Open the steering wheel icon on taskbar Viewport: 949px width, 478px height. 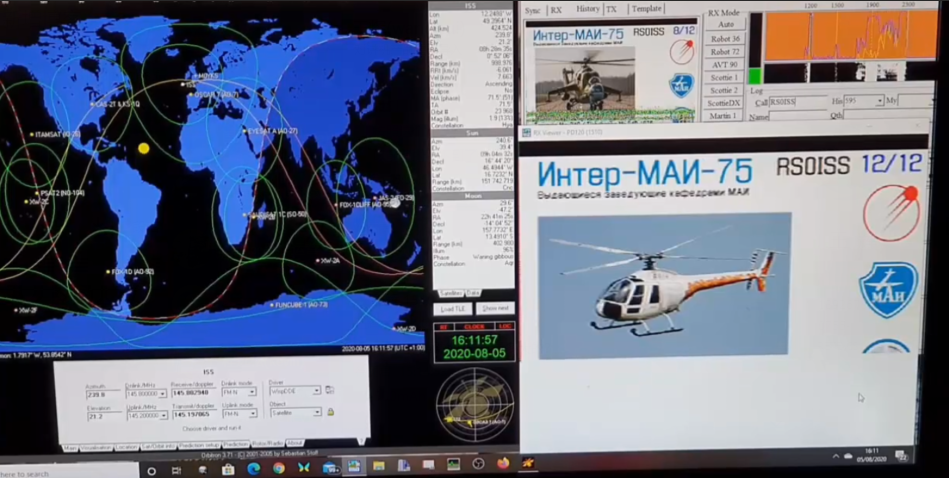[478, 464]
